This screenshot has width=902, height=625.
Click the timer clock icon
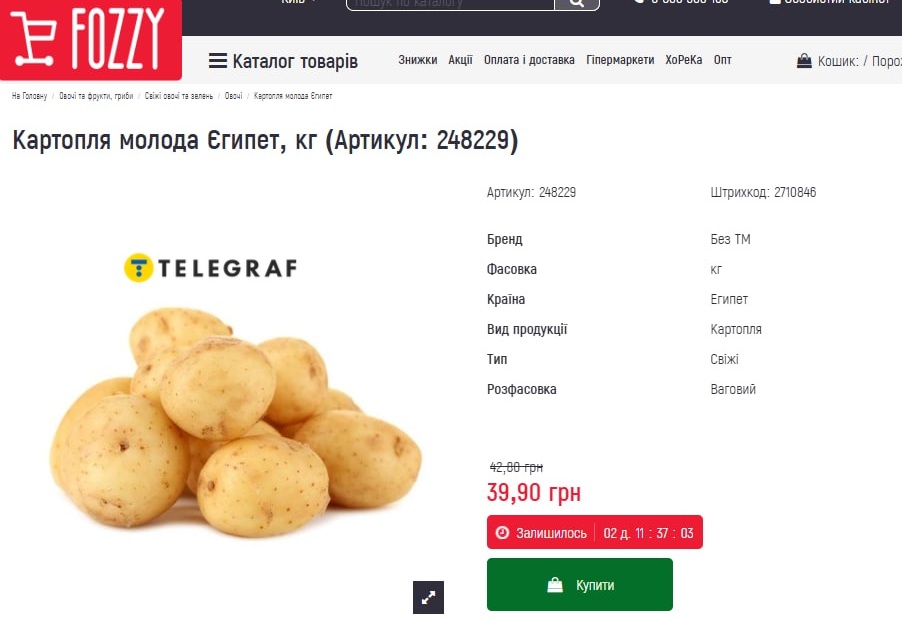pos(502,533)
